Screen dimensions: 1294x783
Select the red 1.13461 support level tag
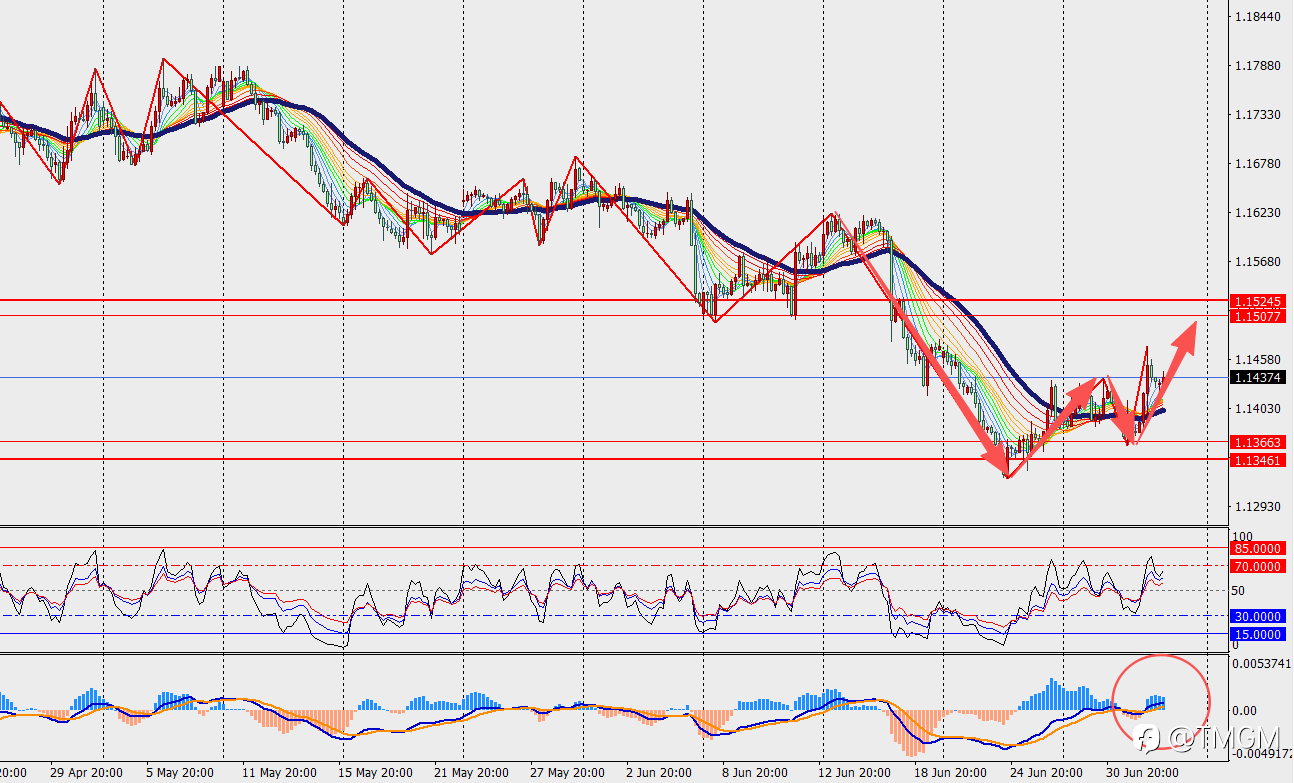(1258, 460)
